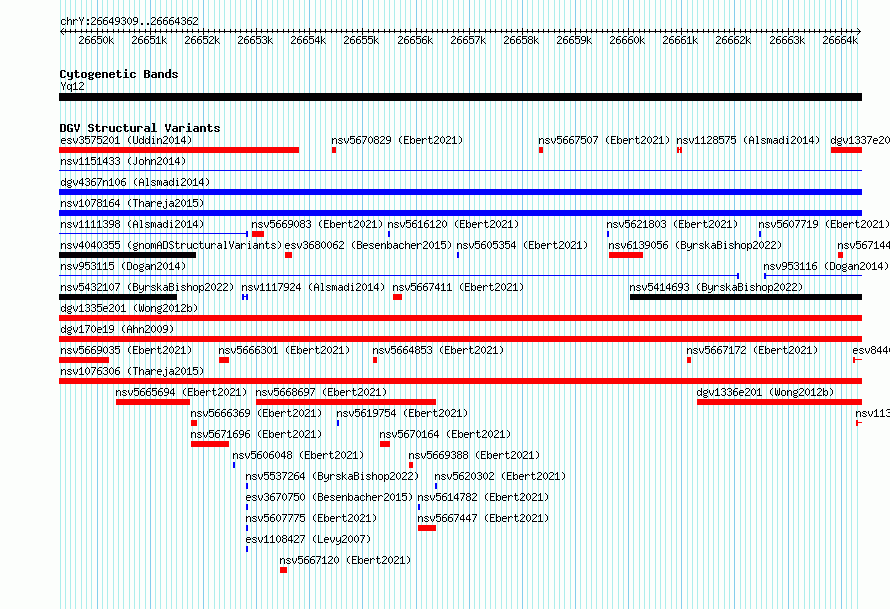Open nsv4040355 (gnomADStructuralVariants) entry

point(171,245)
